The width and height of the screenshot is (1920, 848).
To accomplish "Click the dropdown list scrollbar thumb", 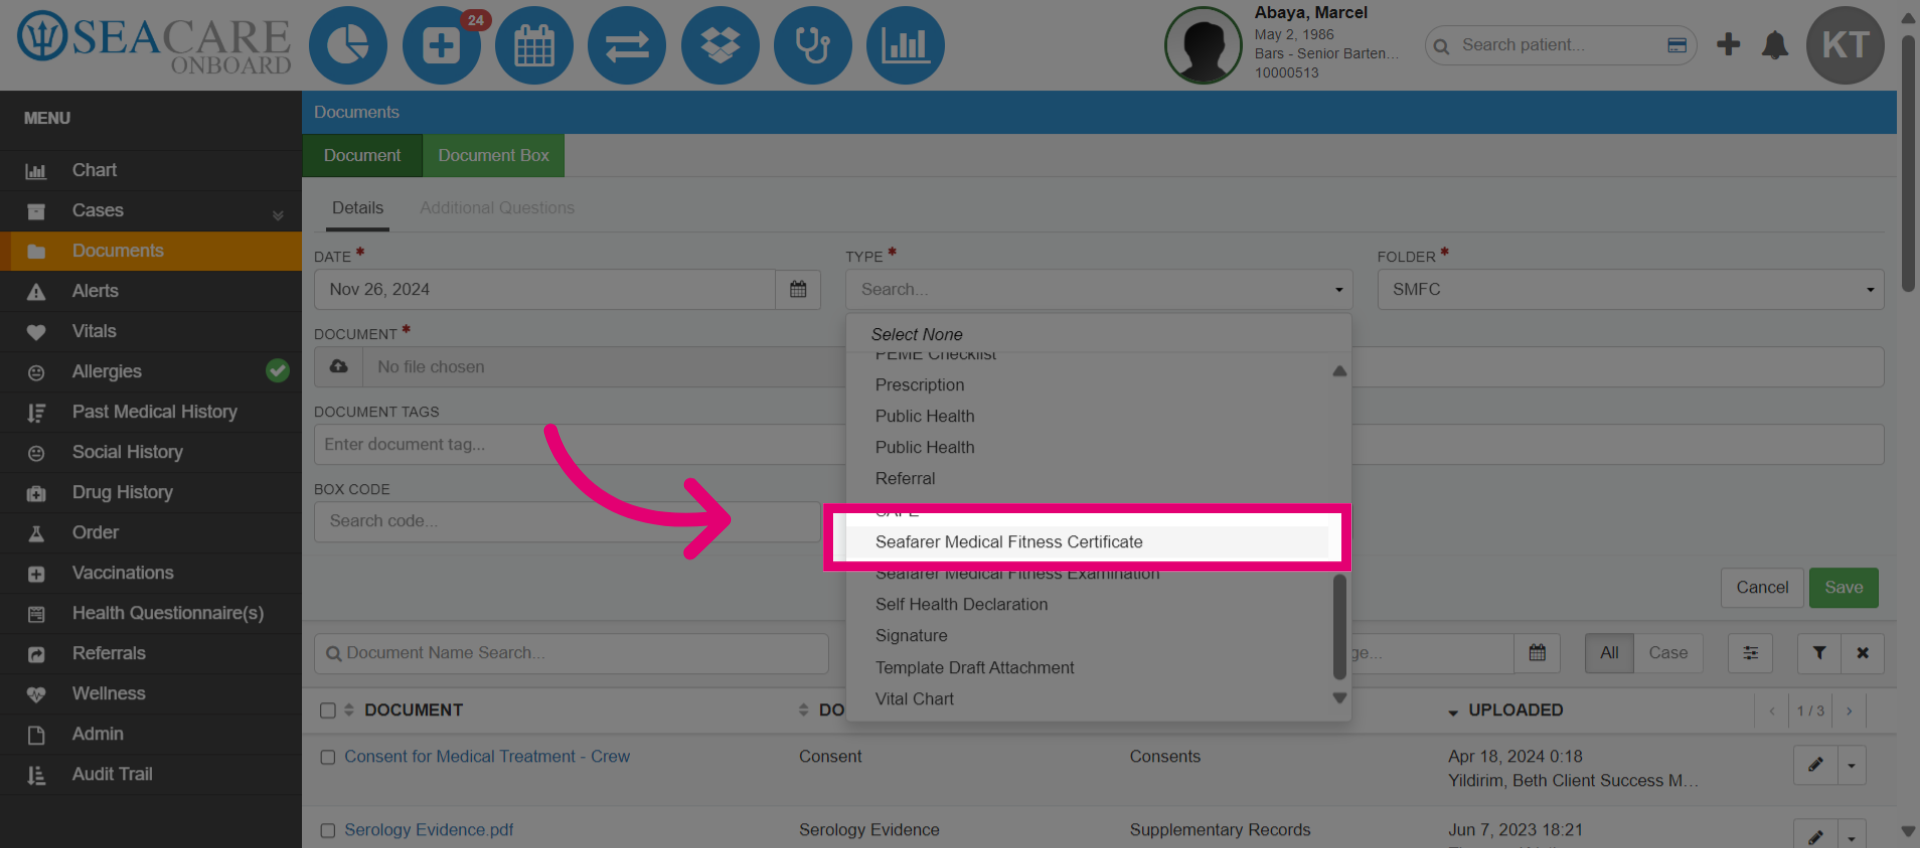I will coord(1339,626).
